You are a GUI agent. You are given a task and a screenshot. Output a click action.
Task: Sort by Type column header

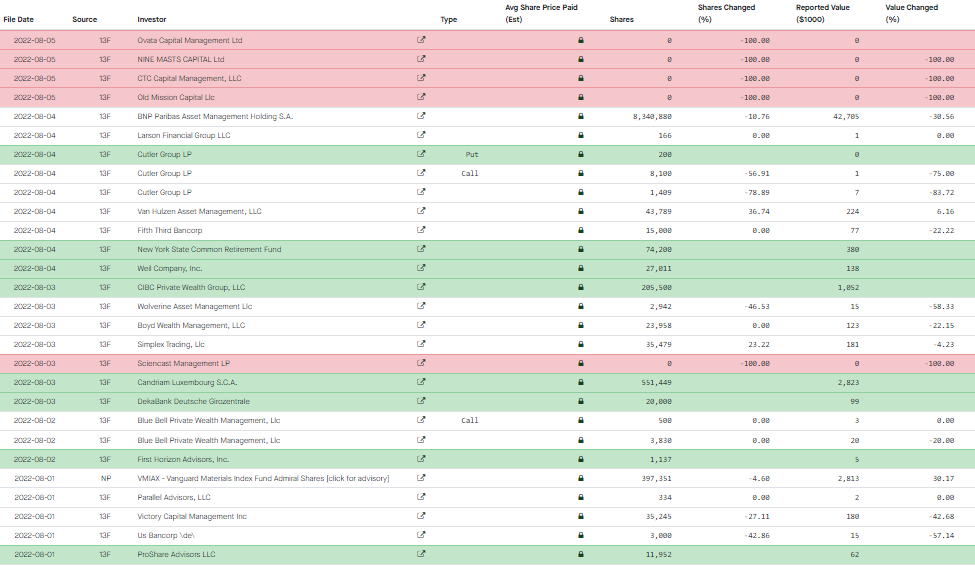pos(448,19)
